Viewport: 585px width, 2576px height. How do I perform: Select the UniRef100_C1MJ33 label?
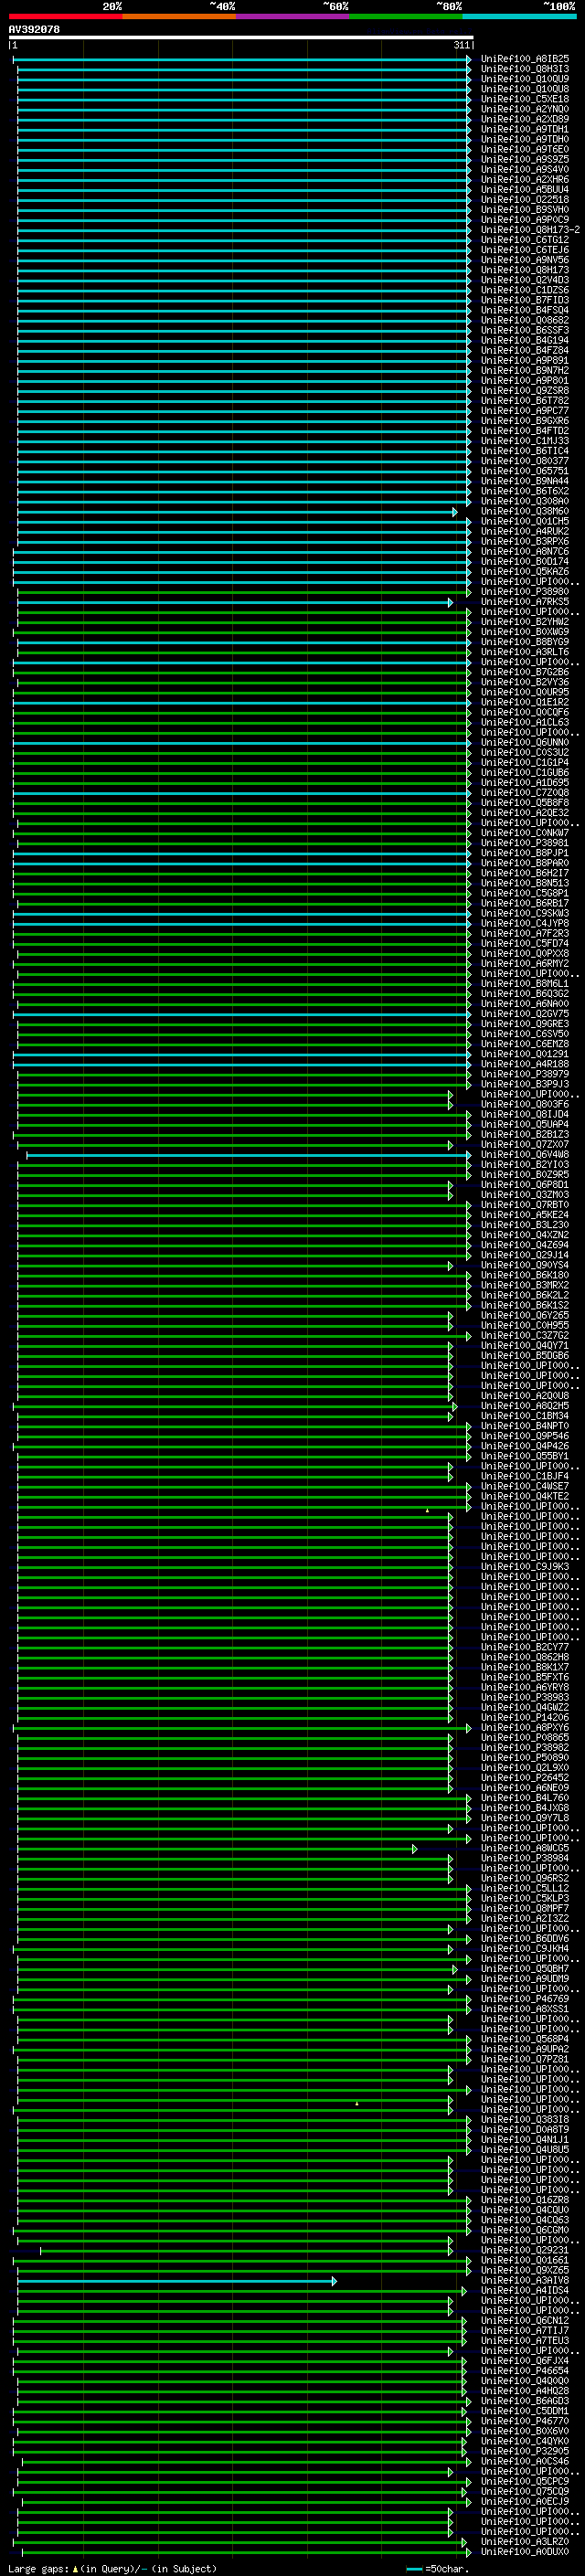(525, 441)
